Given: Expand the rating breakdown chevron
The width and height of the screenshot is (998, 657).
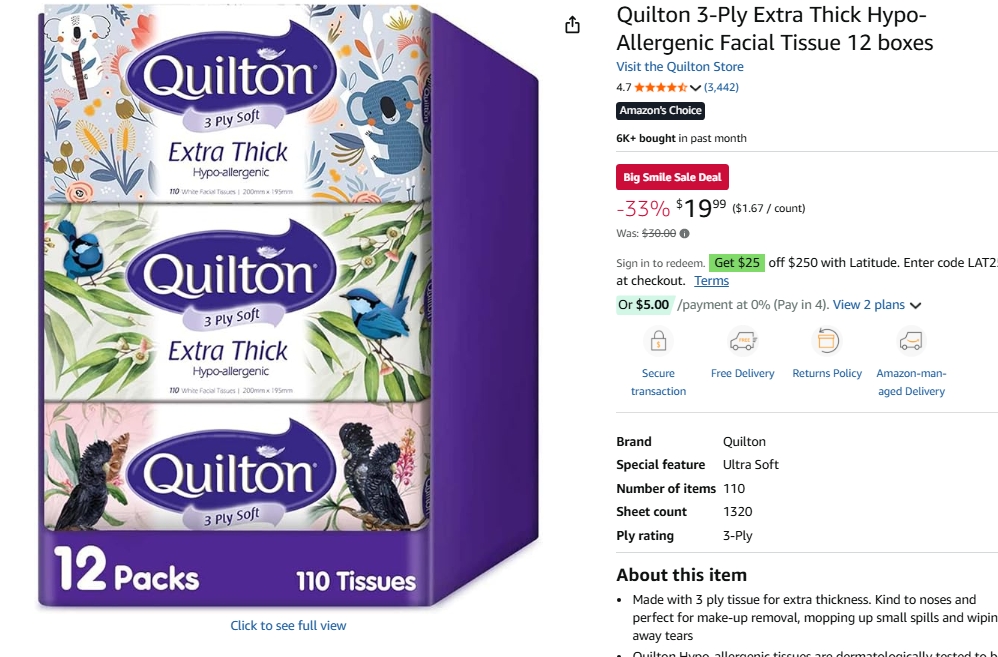Looking at the screenshot, I should 695,88.
